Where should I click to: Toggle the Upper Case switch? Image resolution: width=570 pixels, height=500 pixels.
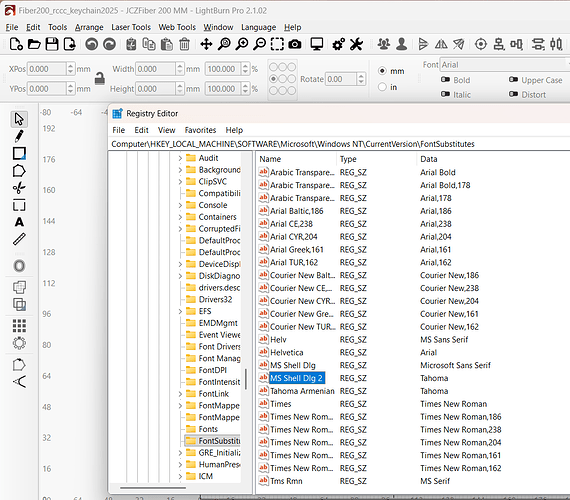pyautogui.click(x=513, y=80)
